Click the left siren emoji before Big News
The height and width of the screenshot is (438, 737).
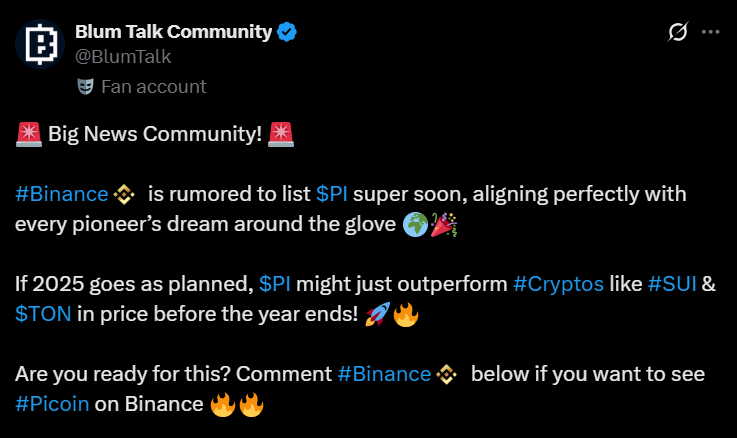(28, 134)
